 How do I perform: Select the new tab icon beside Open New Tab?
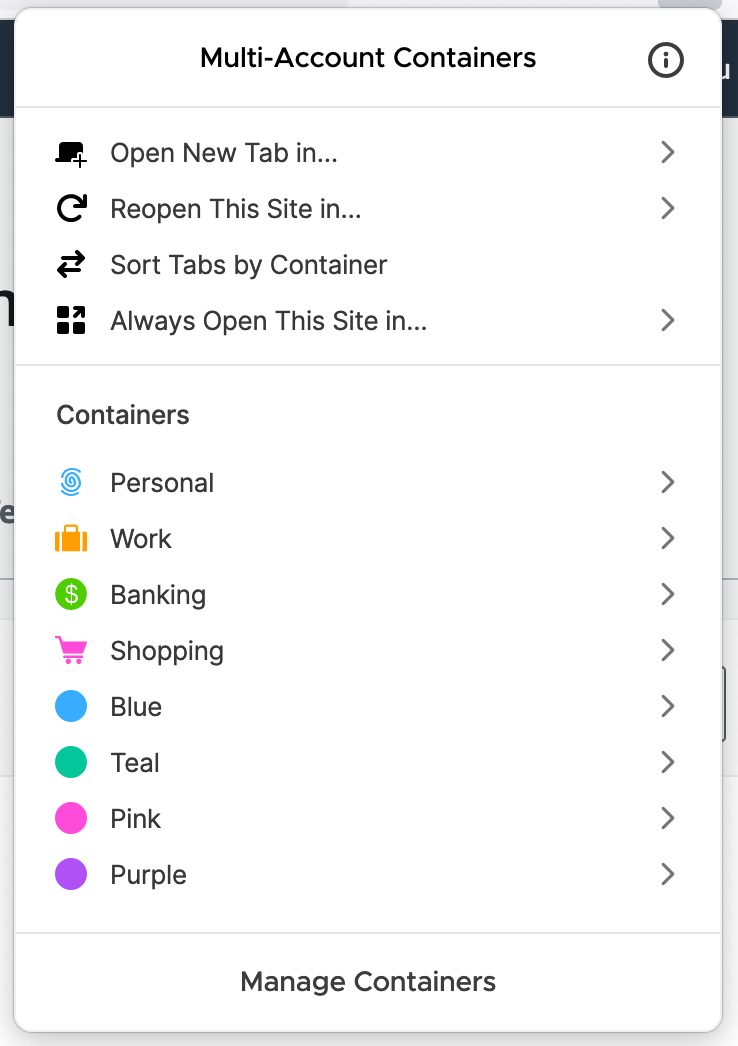point(70,152)
